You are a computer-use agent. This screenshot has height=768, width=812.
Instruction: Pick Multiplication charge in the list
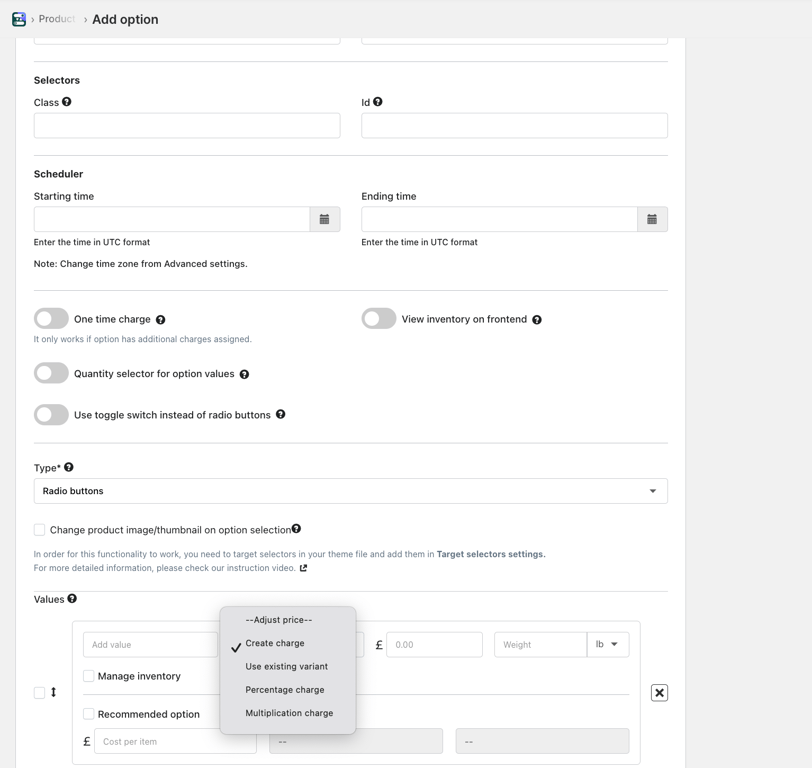(289, 713)
